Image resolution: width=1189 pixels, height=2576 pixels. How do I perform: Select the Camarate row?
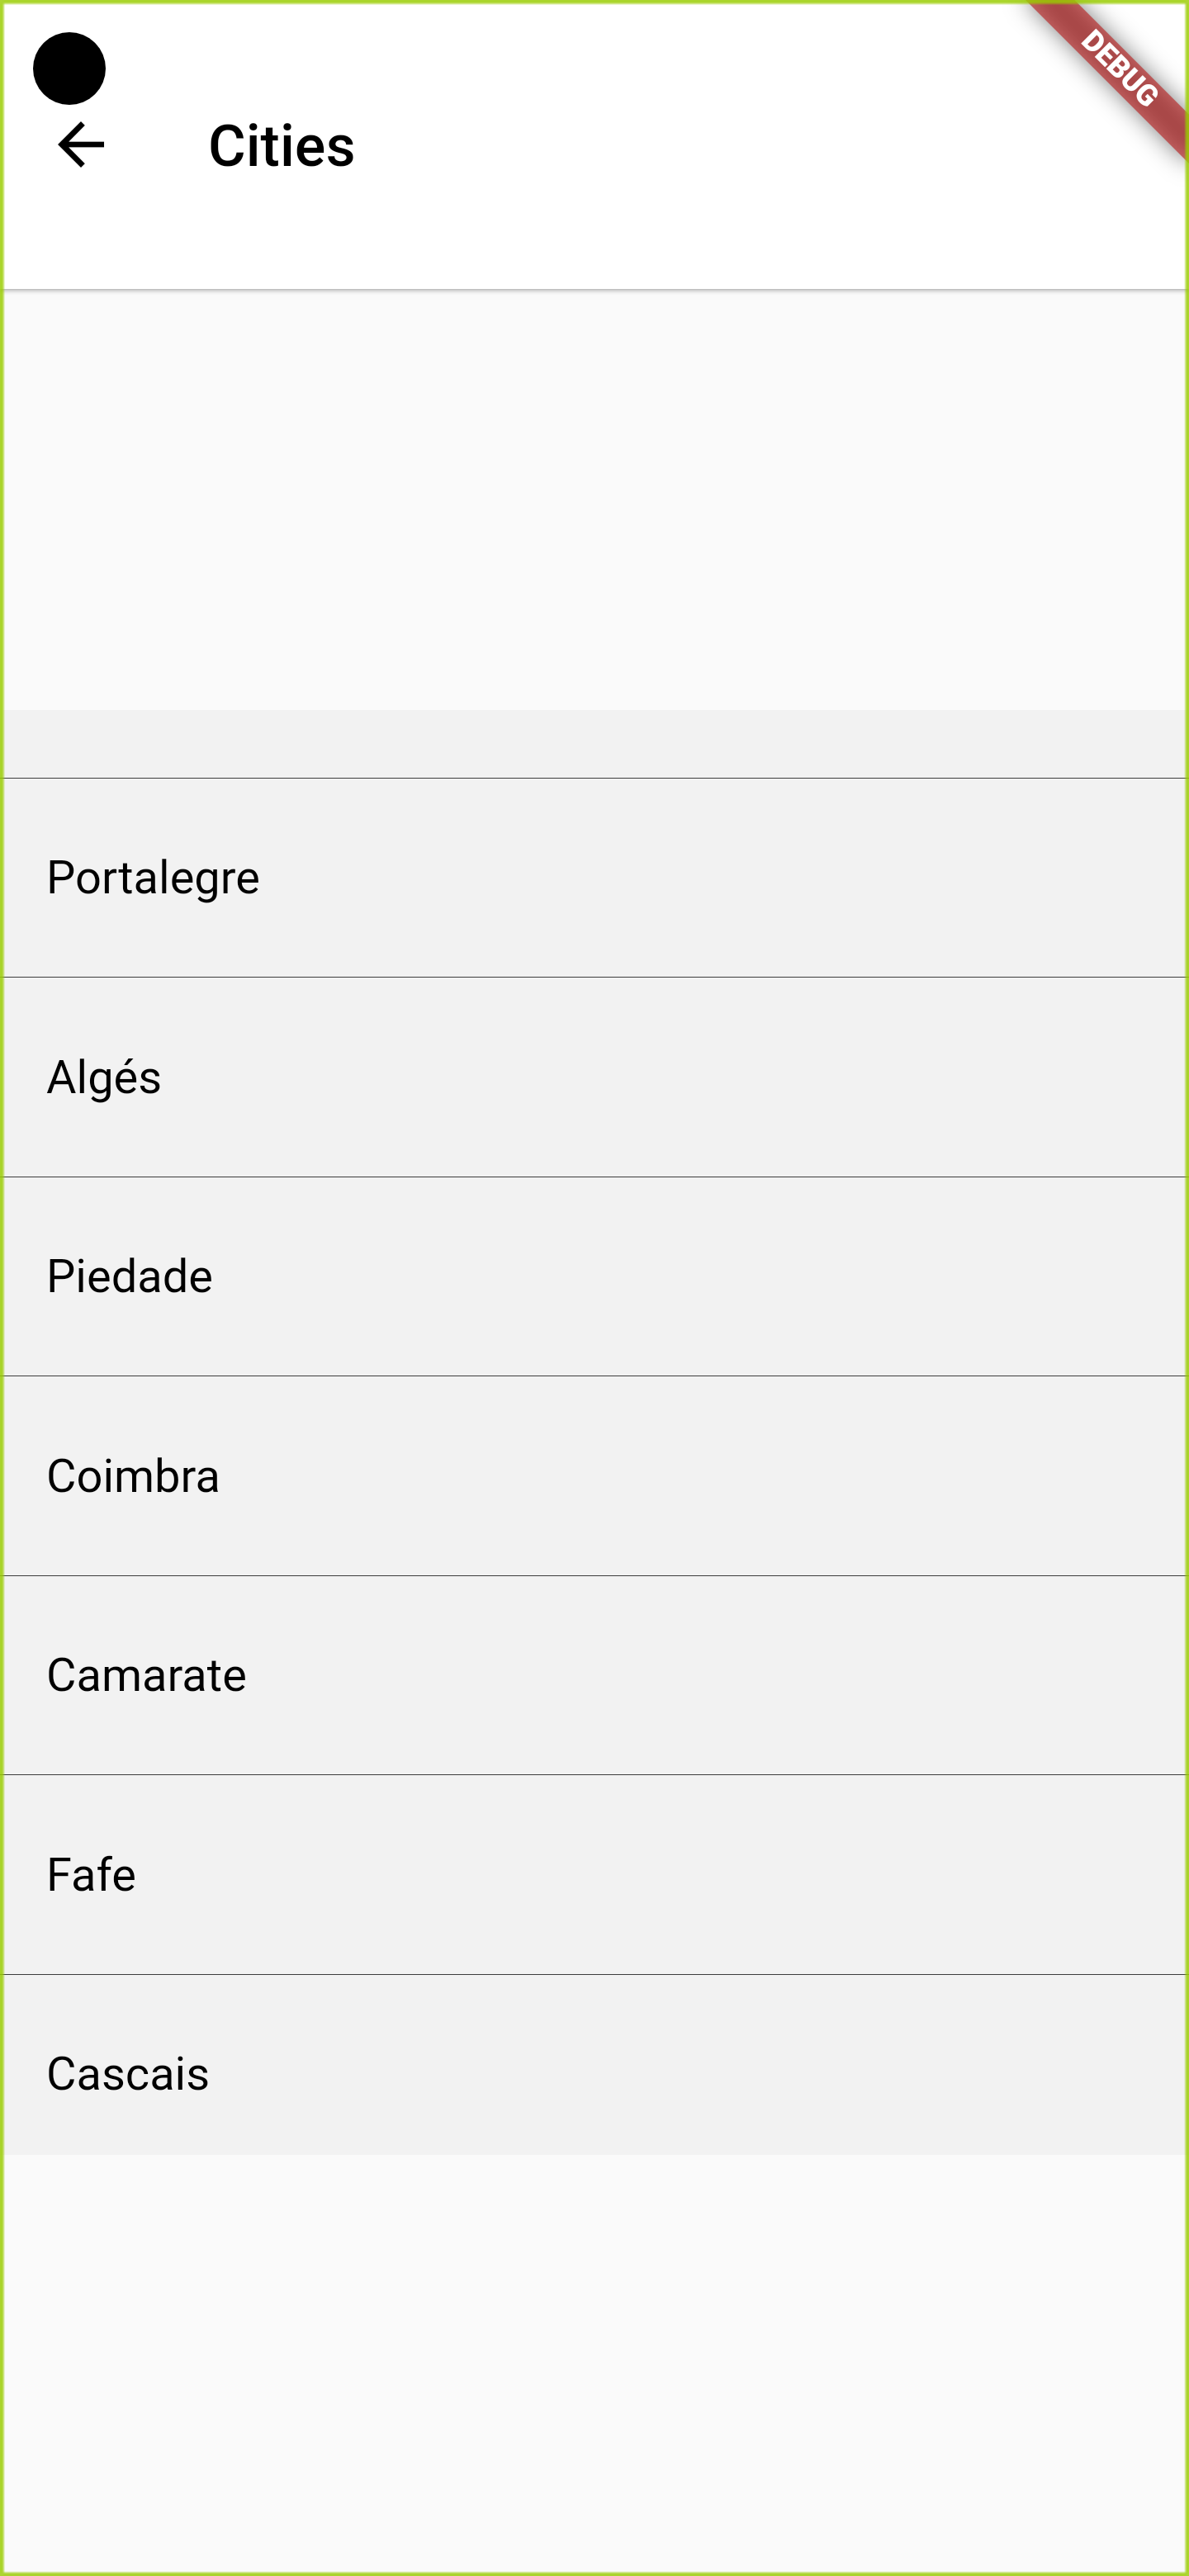pyautogui.click(x=594, y=1675)
